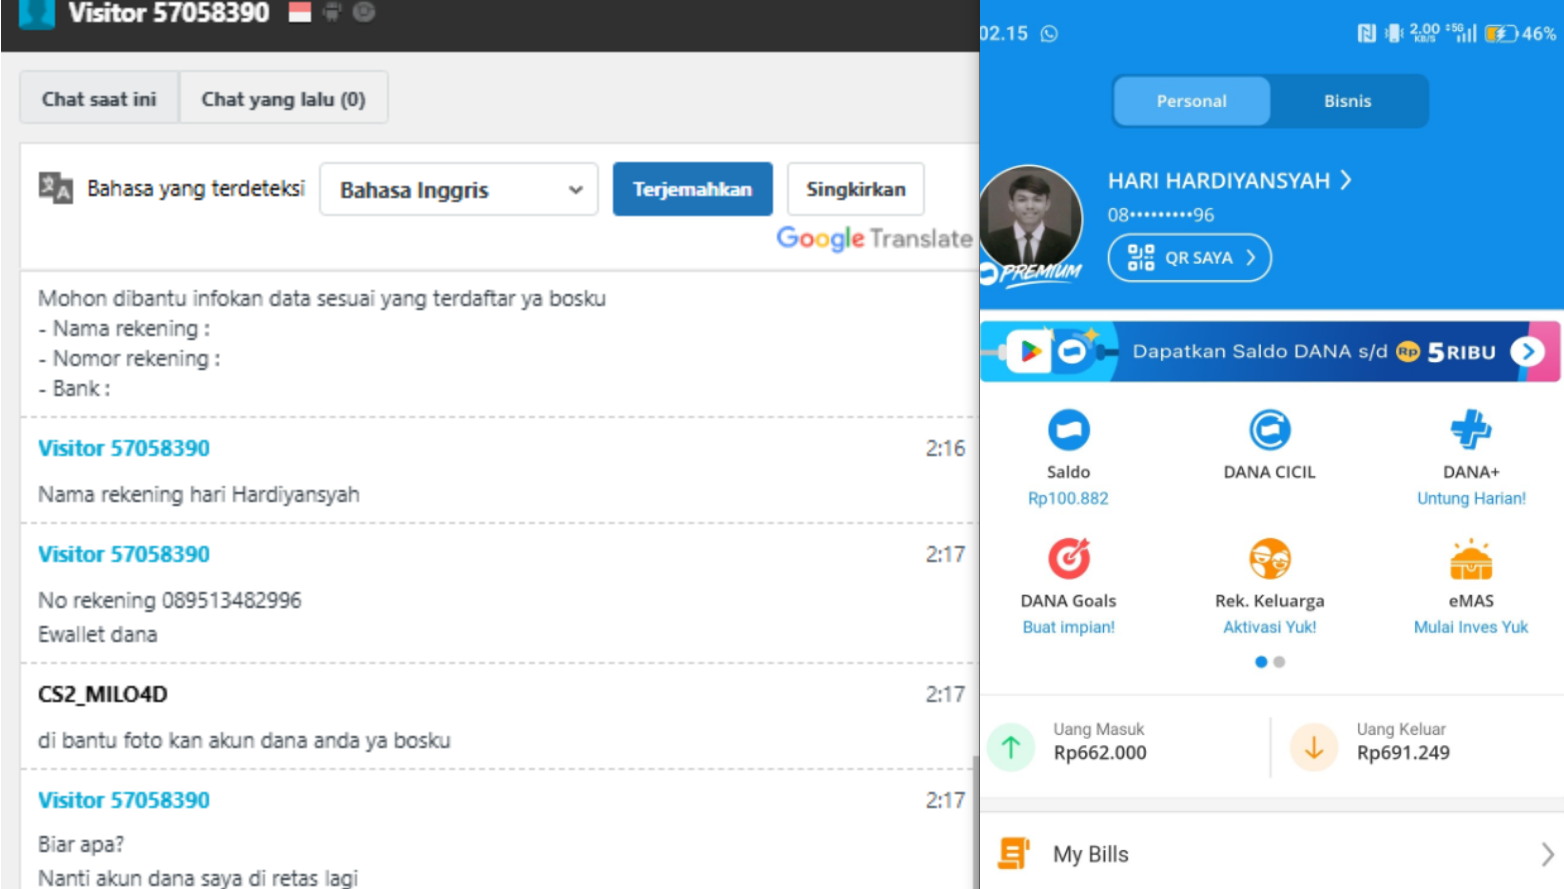Tap the Uang Keluar orange arrow icon

coord(1314,747)
